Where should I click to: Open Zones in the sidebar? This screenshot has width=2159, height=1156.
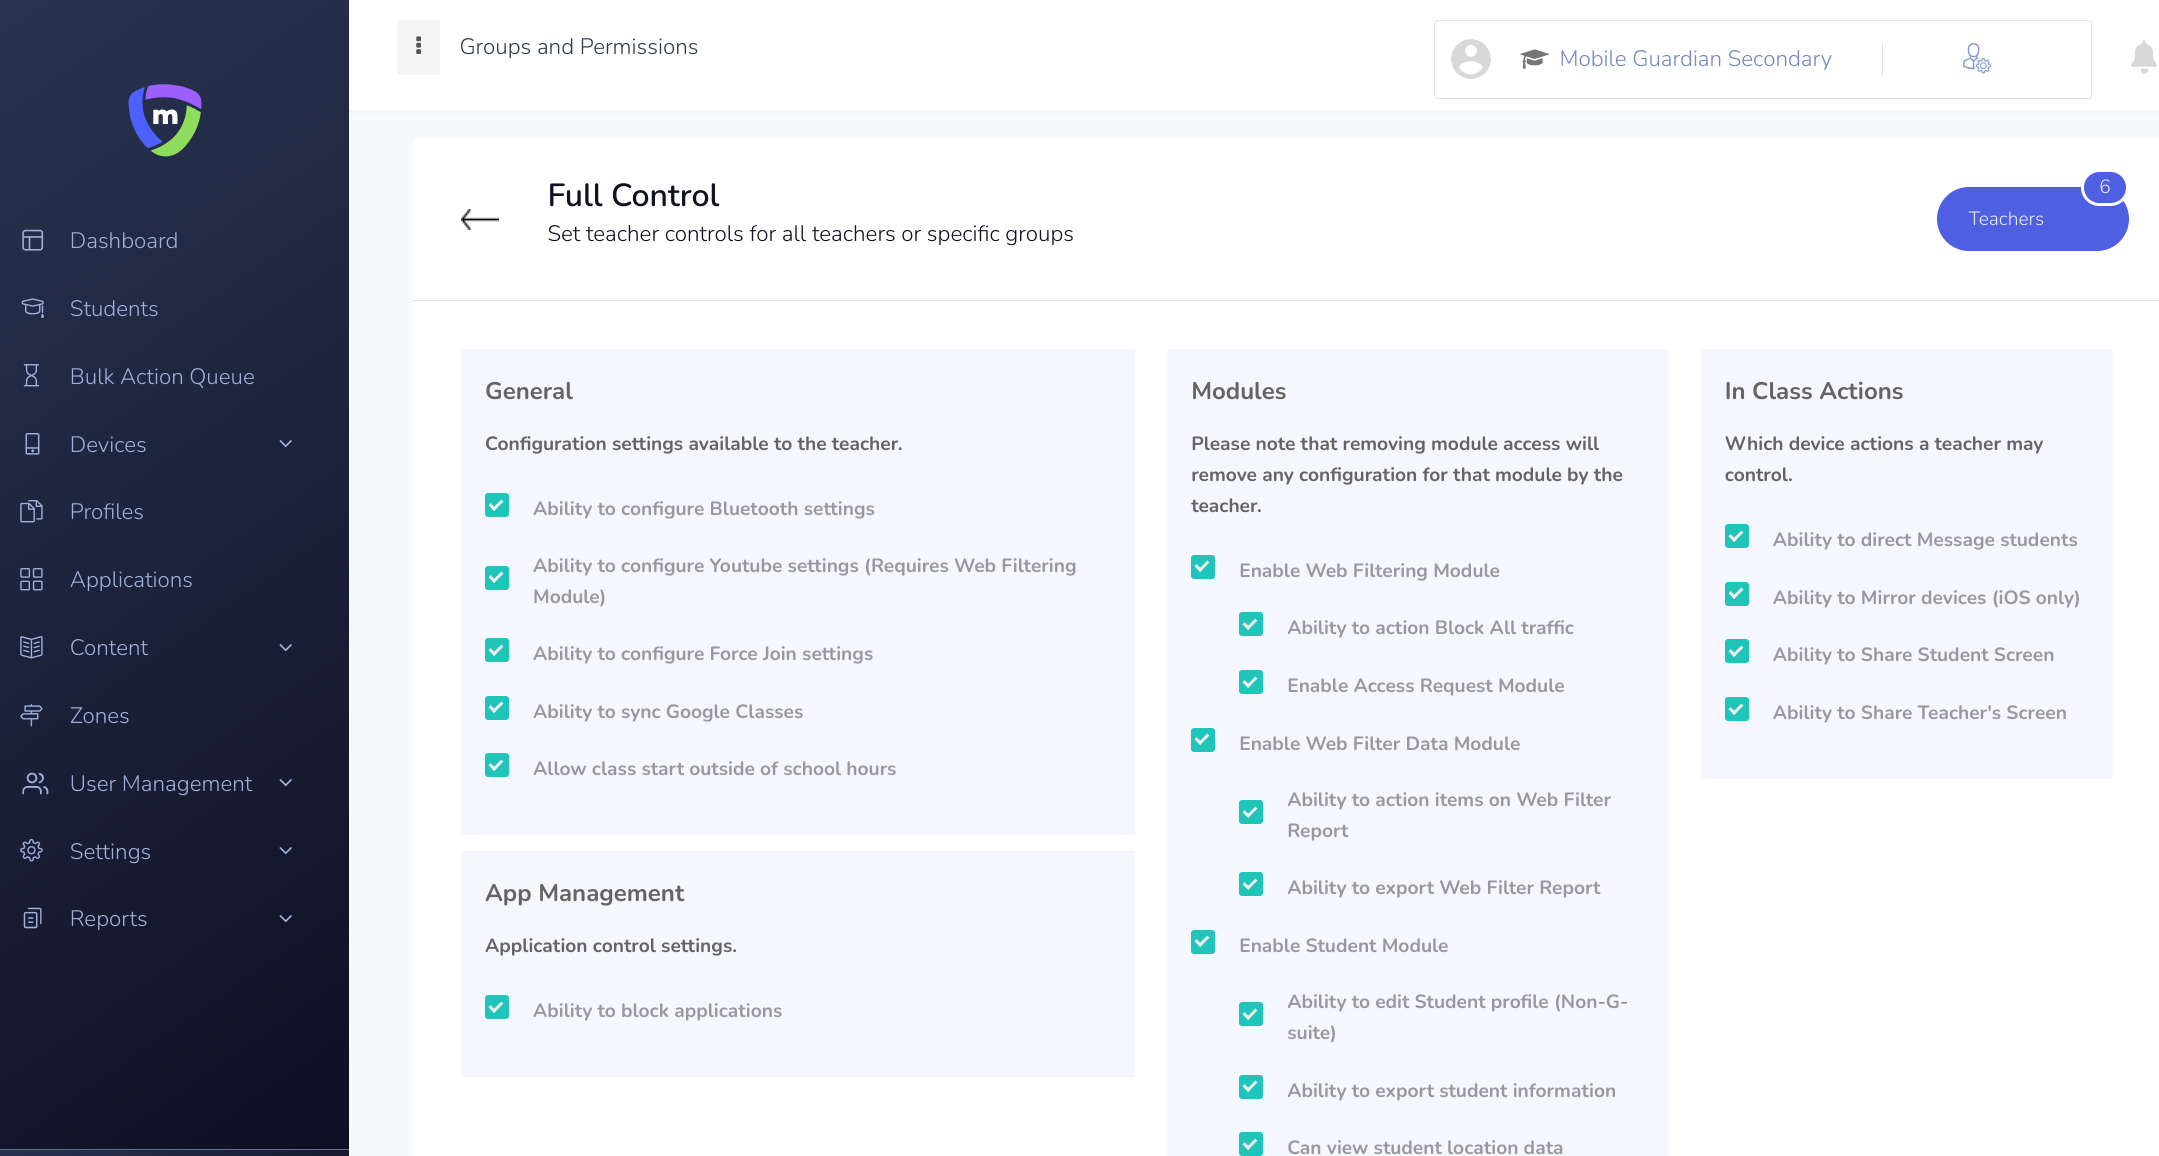pyautogui.click(x=100, y=715)
